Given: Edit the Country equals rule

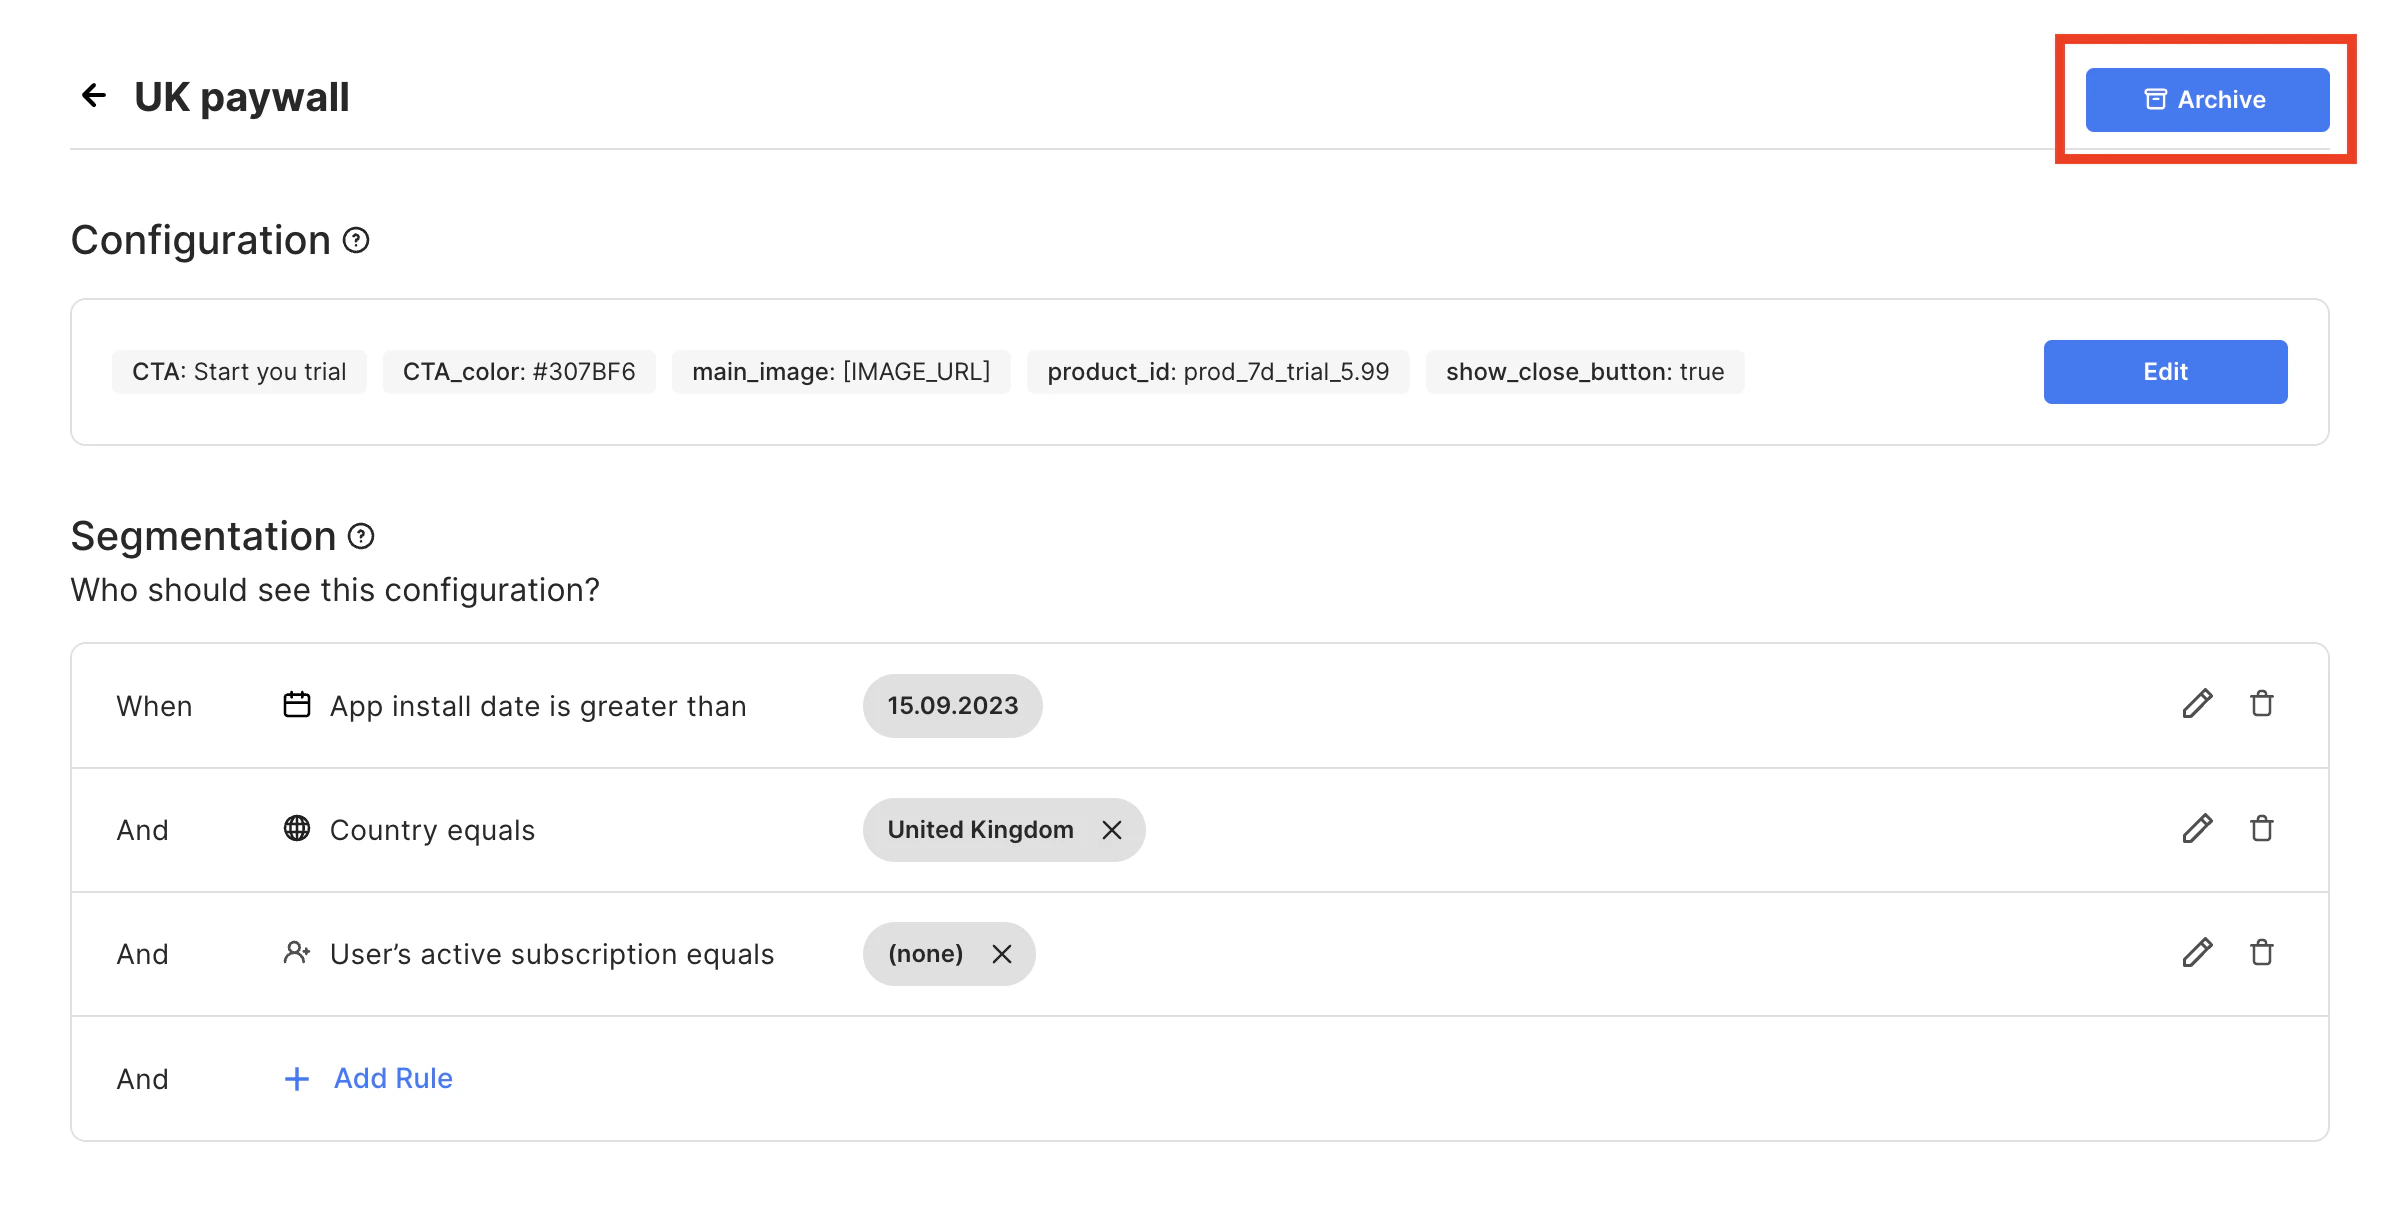Looking at the screenshot, I should pyautogui.click(x=2197, y=829).
